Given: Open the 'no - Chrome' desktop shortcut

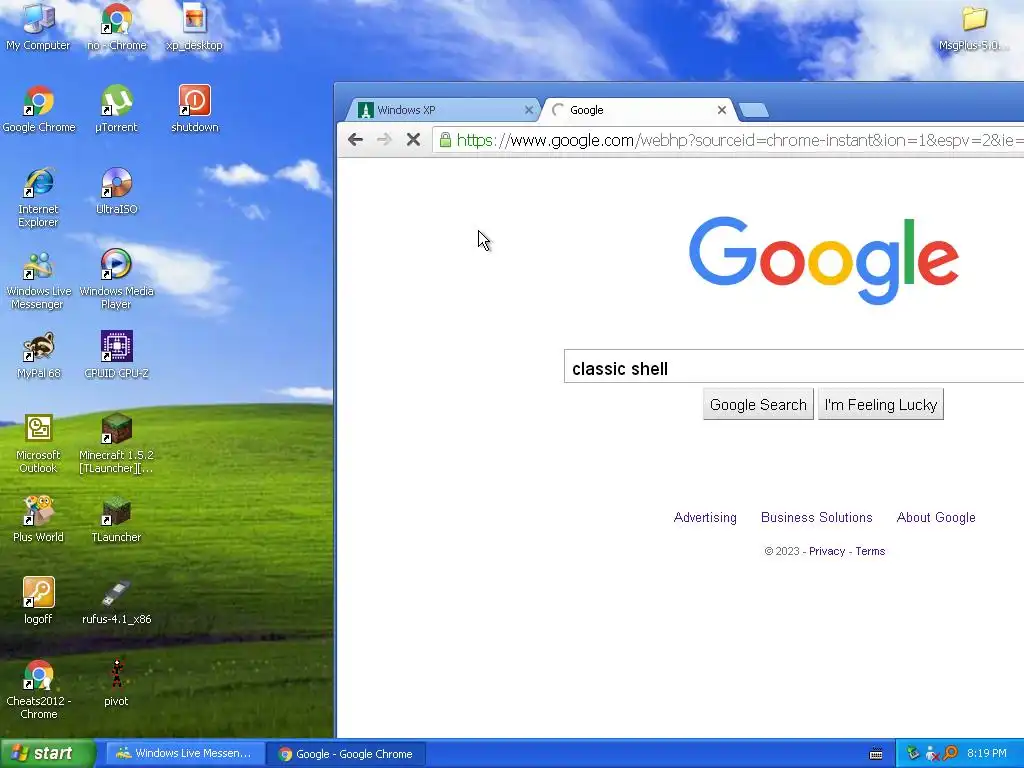Looking at the screenshot, I should [116, 26].
